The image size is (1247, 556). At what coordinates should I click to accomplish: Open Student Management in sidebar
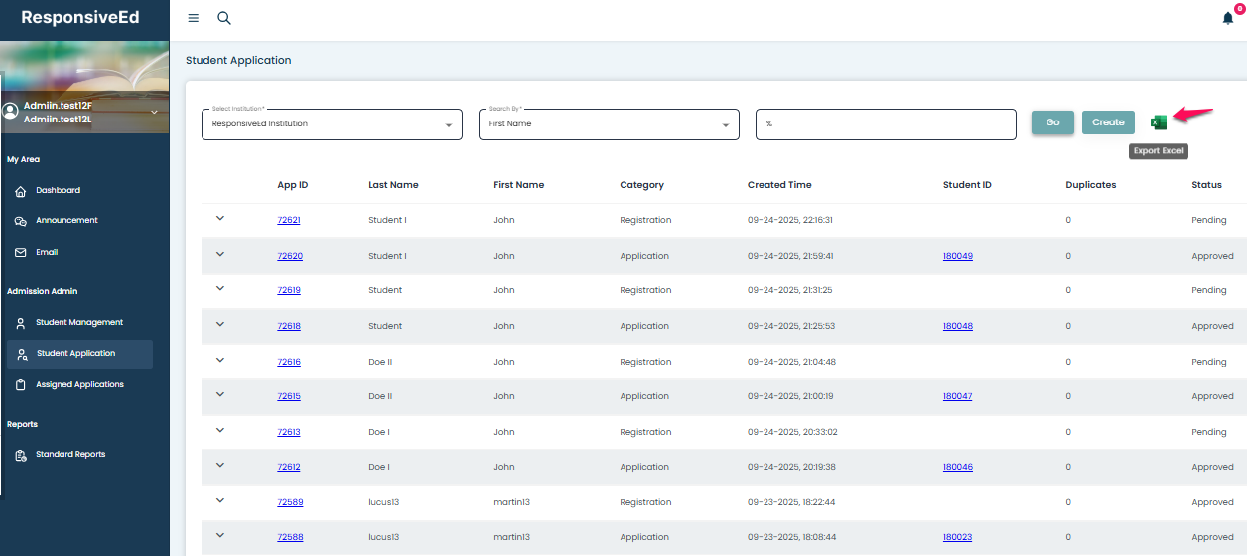click(x=79, y=323)
